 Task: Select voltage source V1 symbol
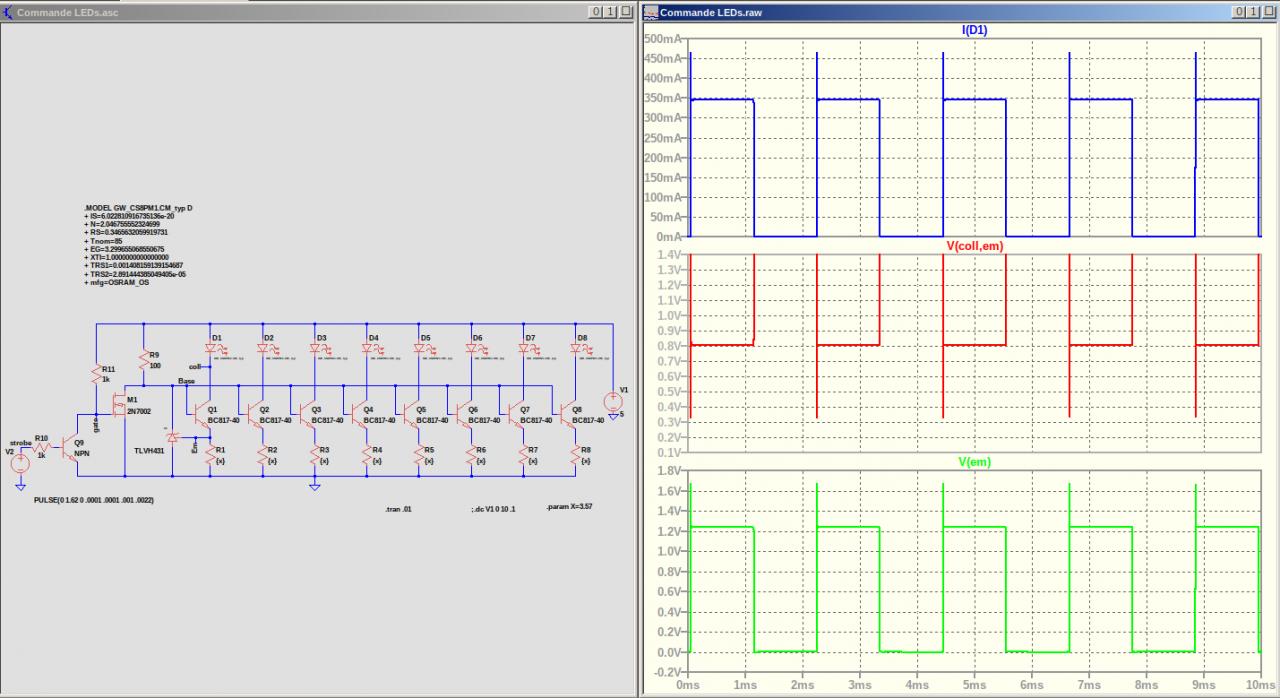[x=613, y=401]
